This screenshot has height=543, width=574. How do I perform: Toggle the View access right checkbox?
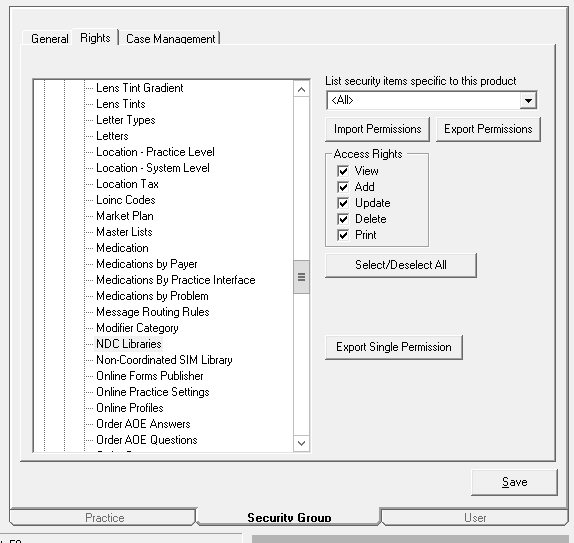(x=343, y=171)
